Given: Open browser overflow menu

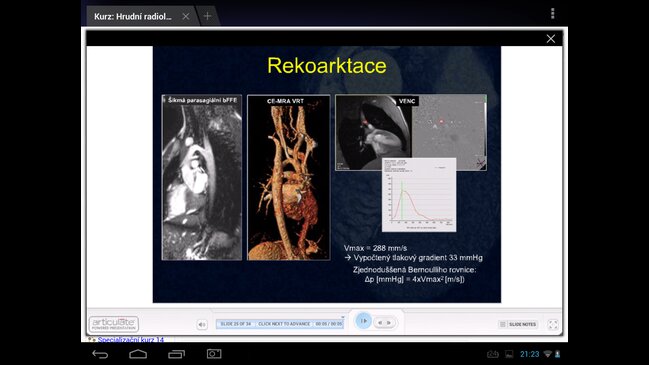Looking at the screenshot, I should (x=553, y=14).
